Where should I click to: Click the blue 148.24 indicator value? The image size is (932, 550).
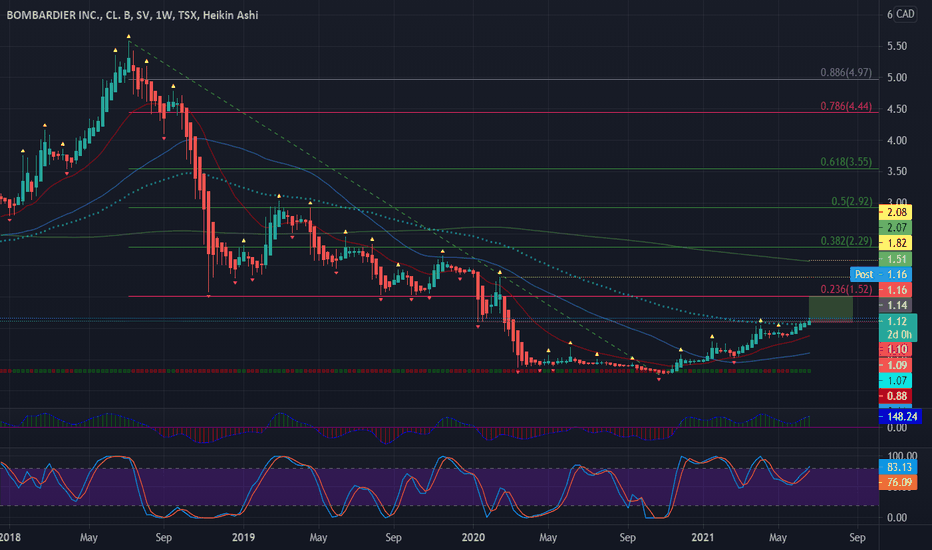[900, 417]
